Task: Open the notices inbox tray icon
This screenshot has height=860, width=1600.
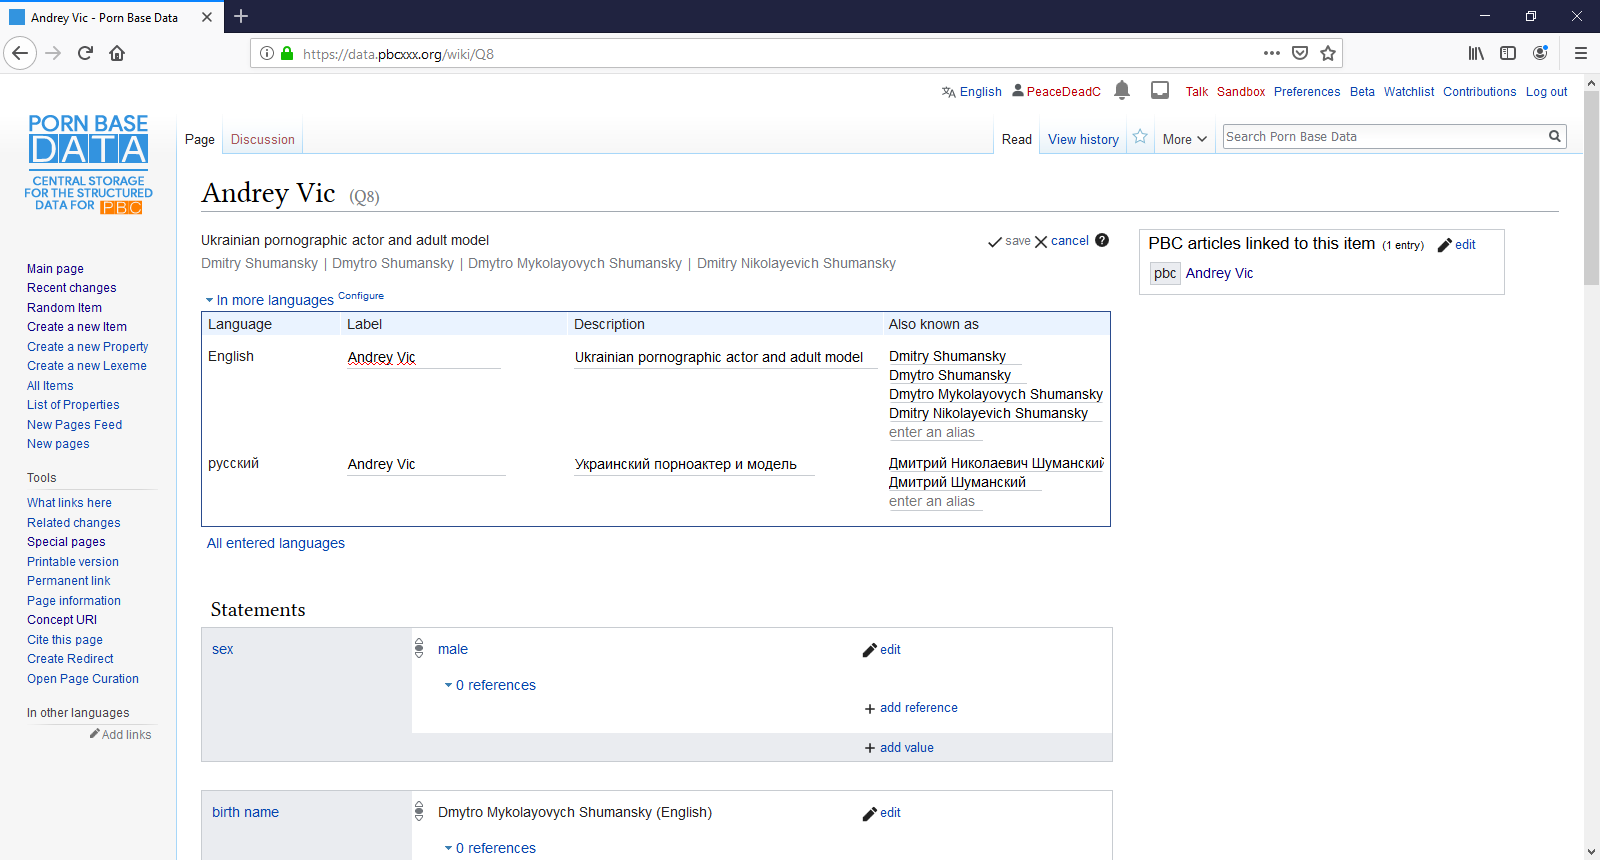Action: pyautogui.click(x=1160, y=90)
